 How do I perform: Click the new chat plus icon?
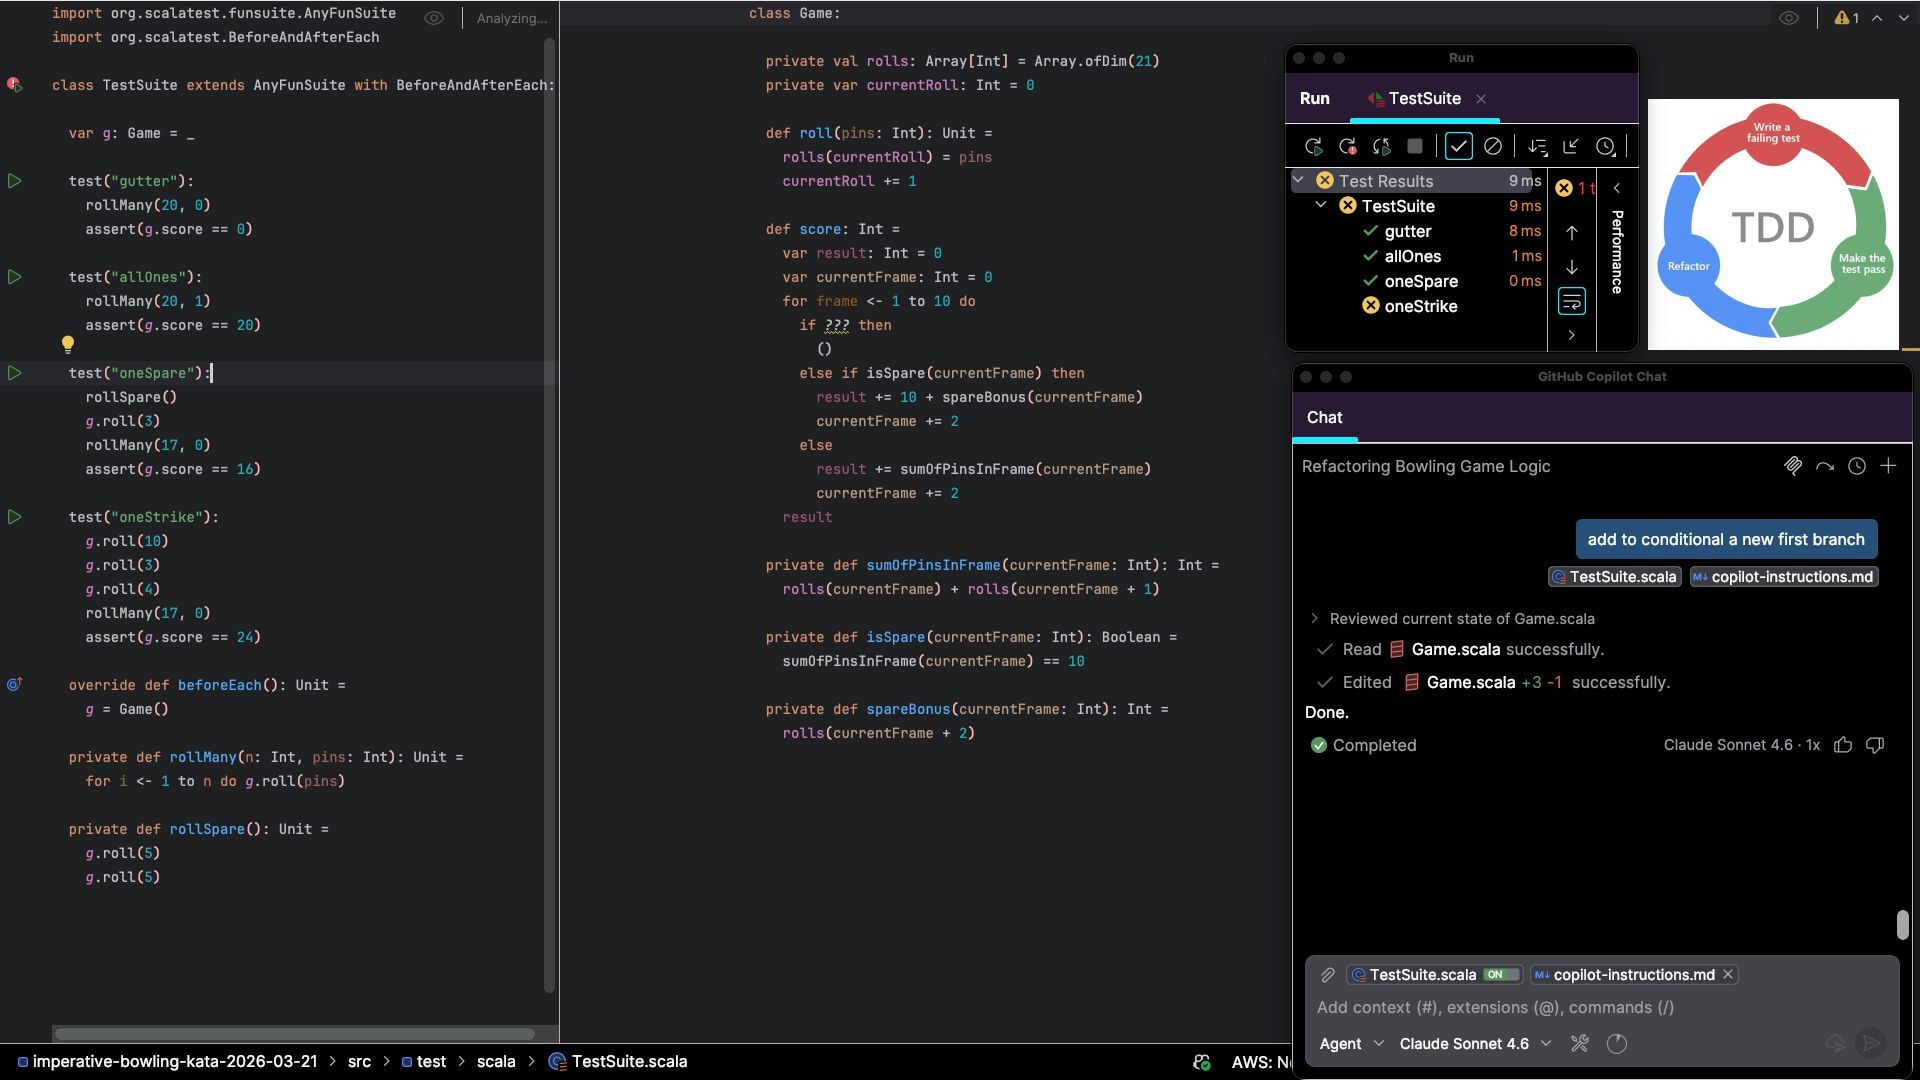[1888, 466]
